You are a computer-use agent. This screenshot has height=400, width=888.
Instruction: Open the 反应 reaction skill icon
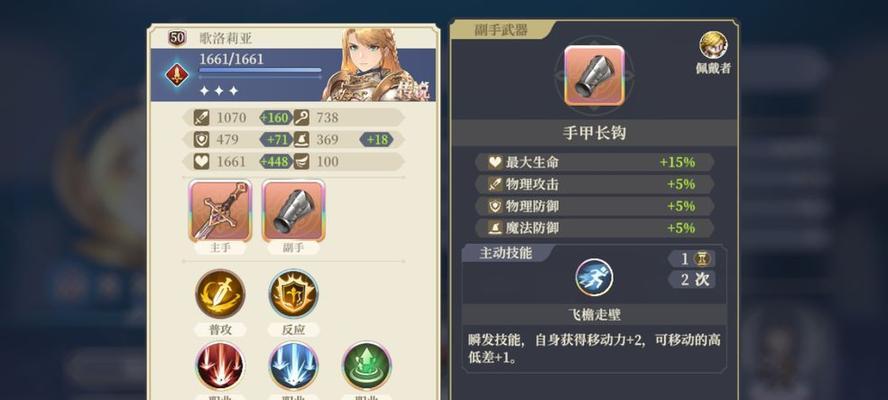tap(293, 294)
